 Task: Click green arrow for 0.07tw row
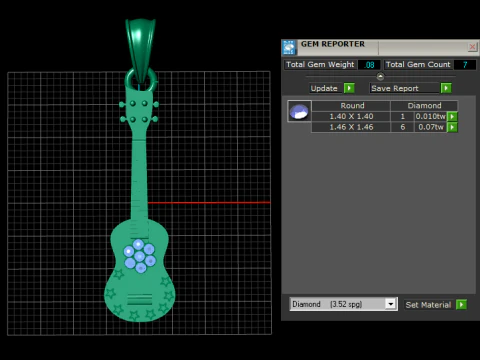point(452,127)
